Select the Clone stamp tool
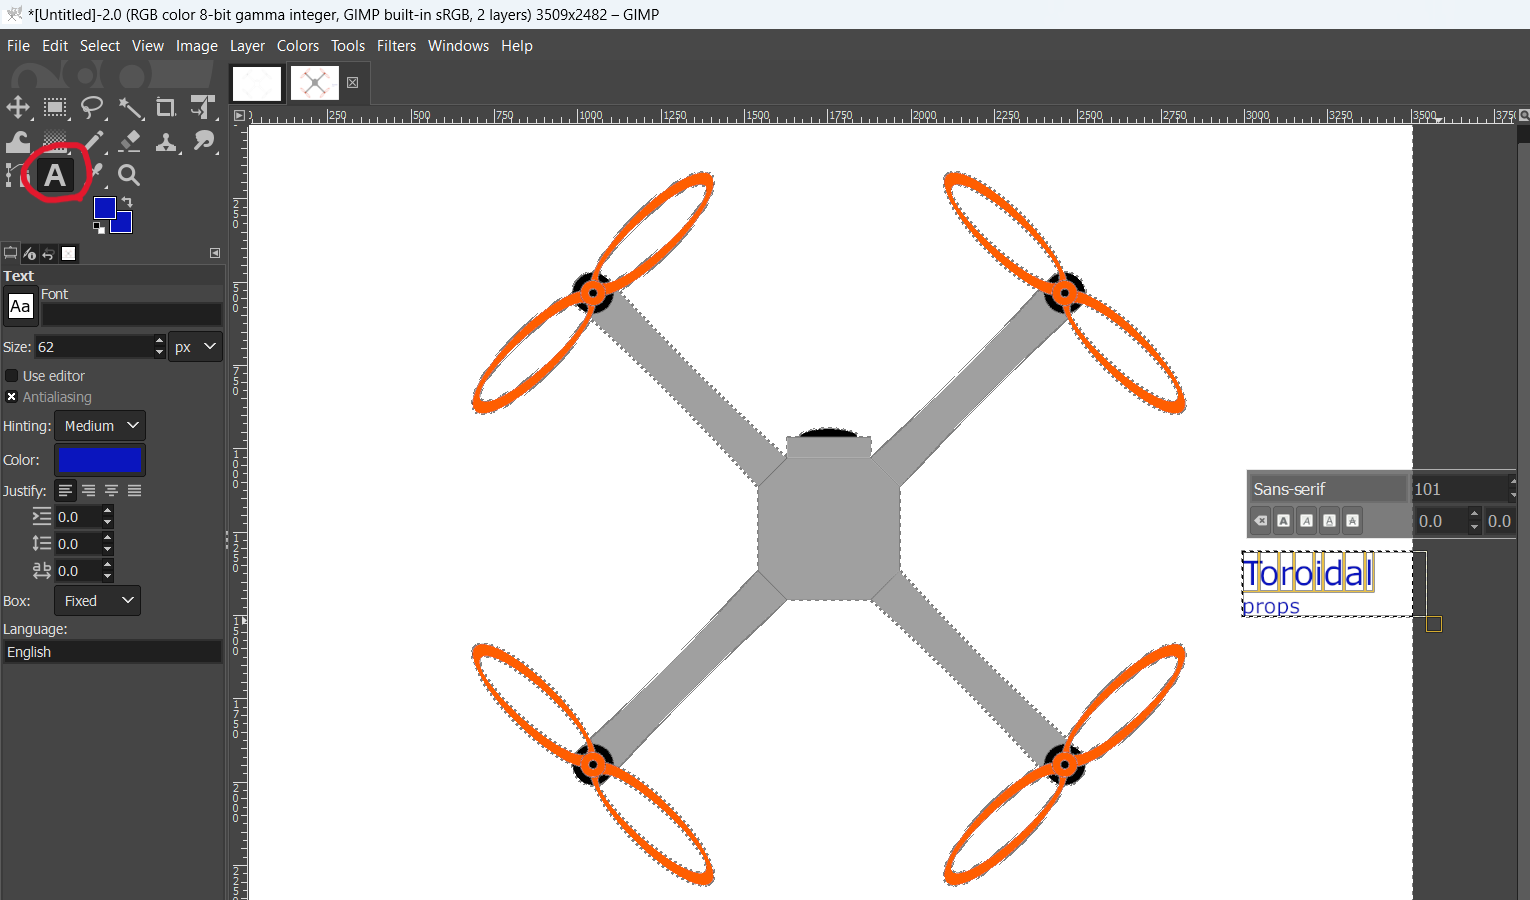1530x900 pixels. (x=166, y=142)
